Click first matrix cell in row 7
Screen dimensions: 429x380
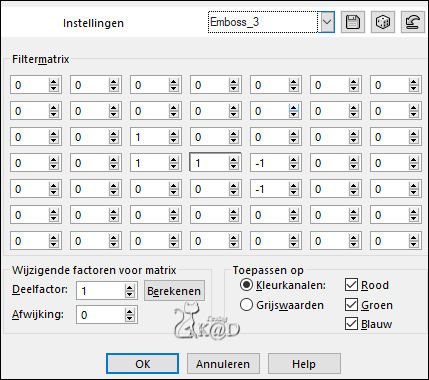30,241
